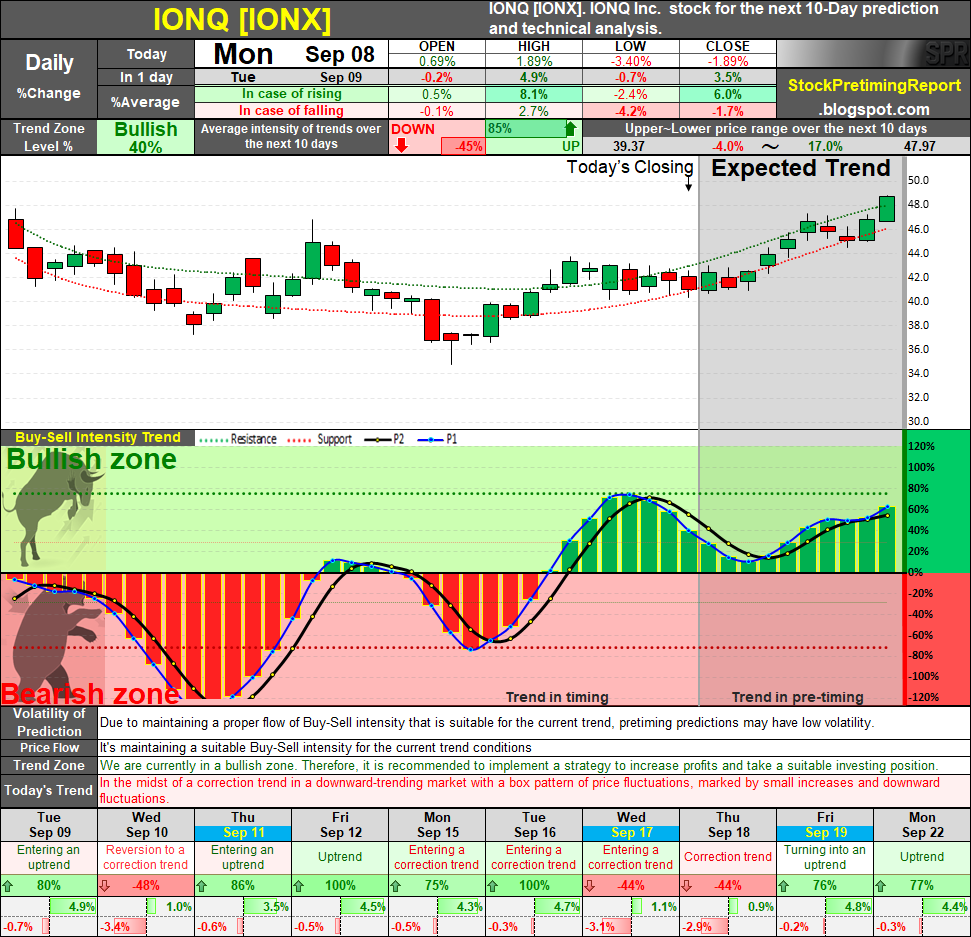Image resolution: width=971 pixels, height=937 pixels.
Task: Click the 17.0% upper range percentage
Action: 825,147
